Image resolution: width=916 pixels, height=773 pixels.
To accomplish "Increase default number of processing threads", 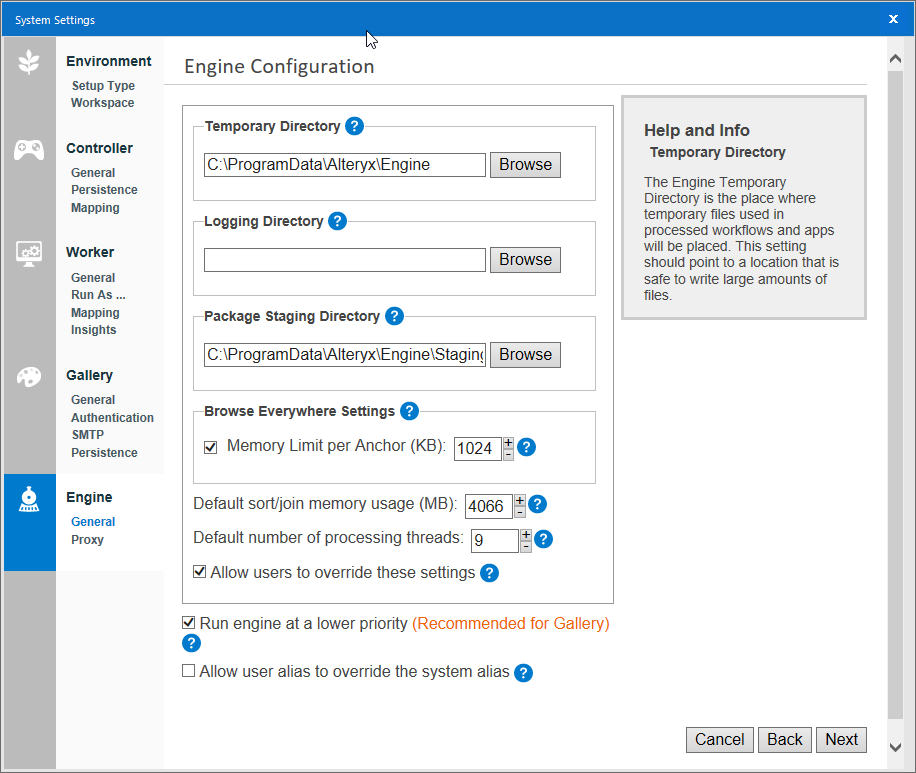I will pos(526,535).
